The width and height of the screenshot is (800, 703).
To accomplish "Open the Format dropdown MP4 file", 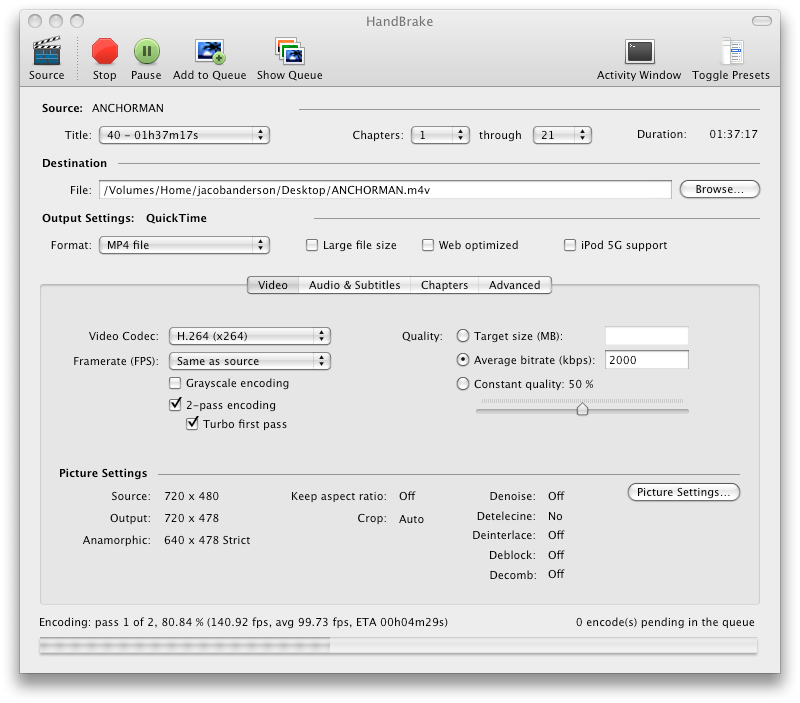I will [x=184, y=245].
